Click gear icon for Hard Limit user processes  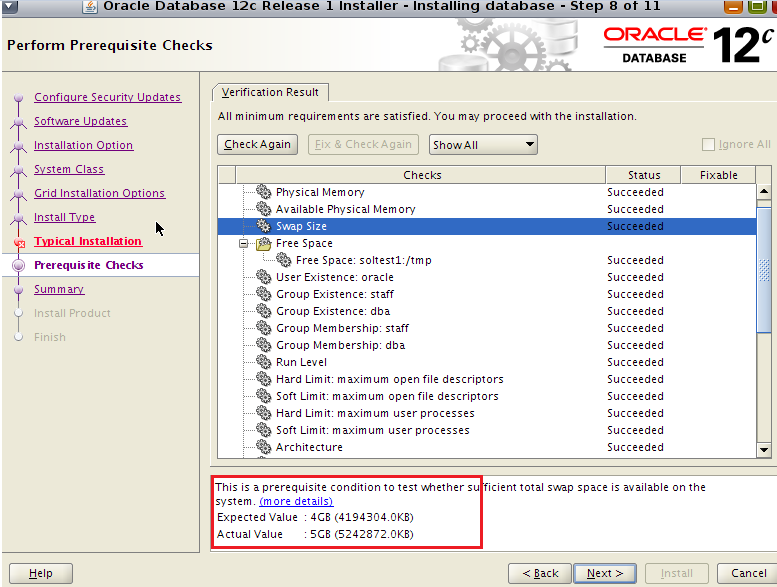pyautogui.click(x=264, y=413)
